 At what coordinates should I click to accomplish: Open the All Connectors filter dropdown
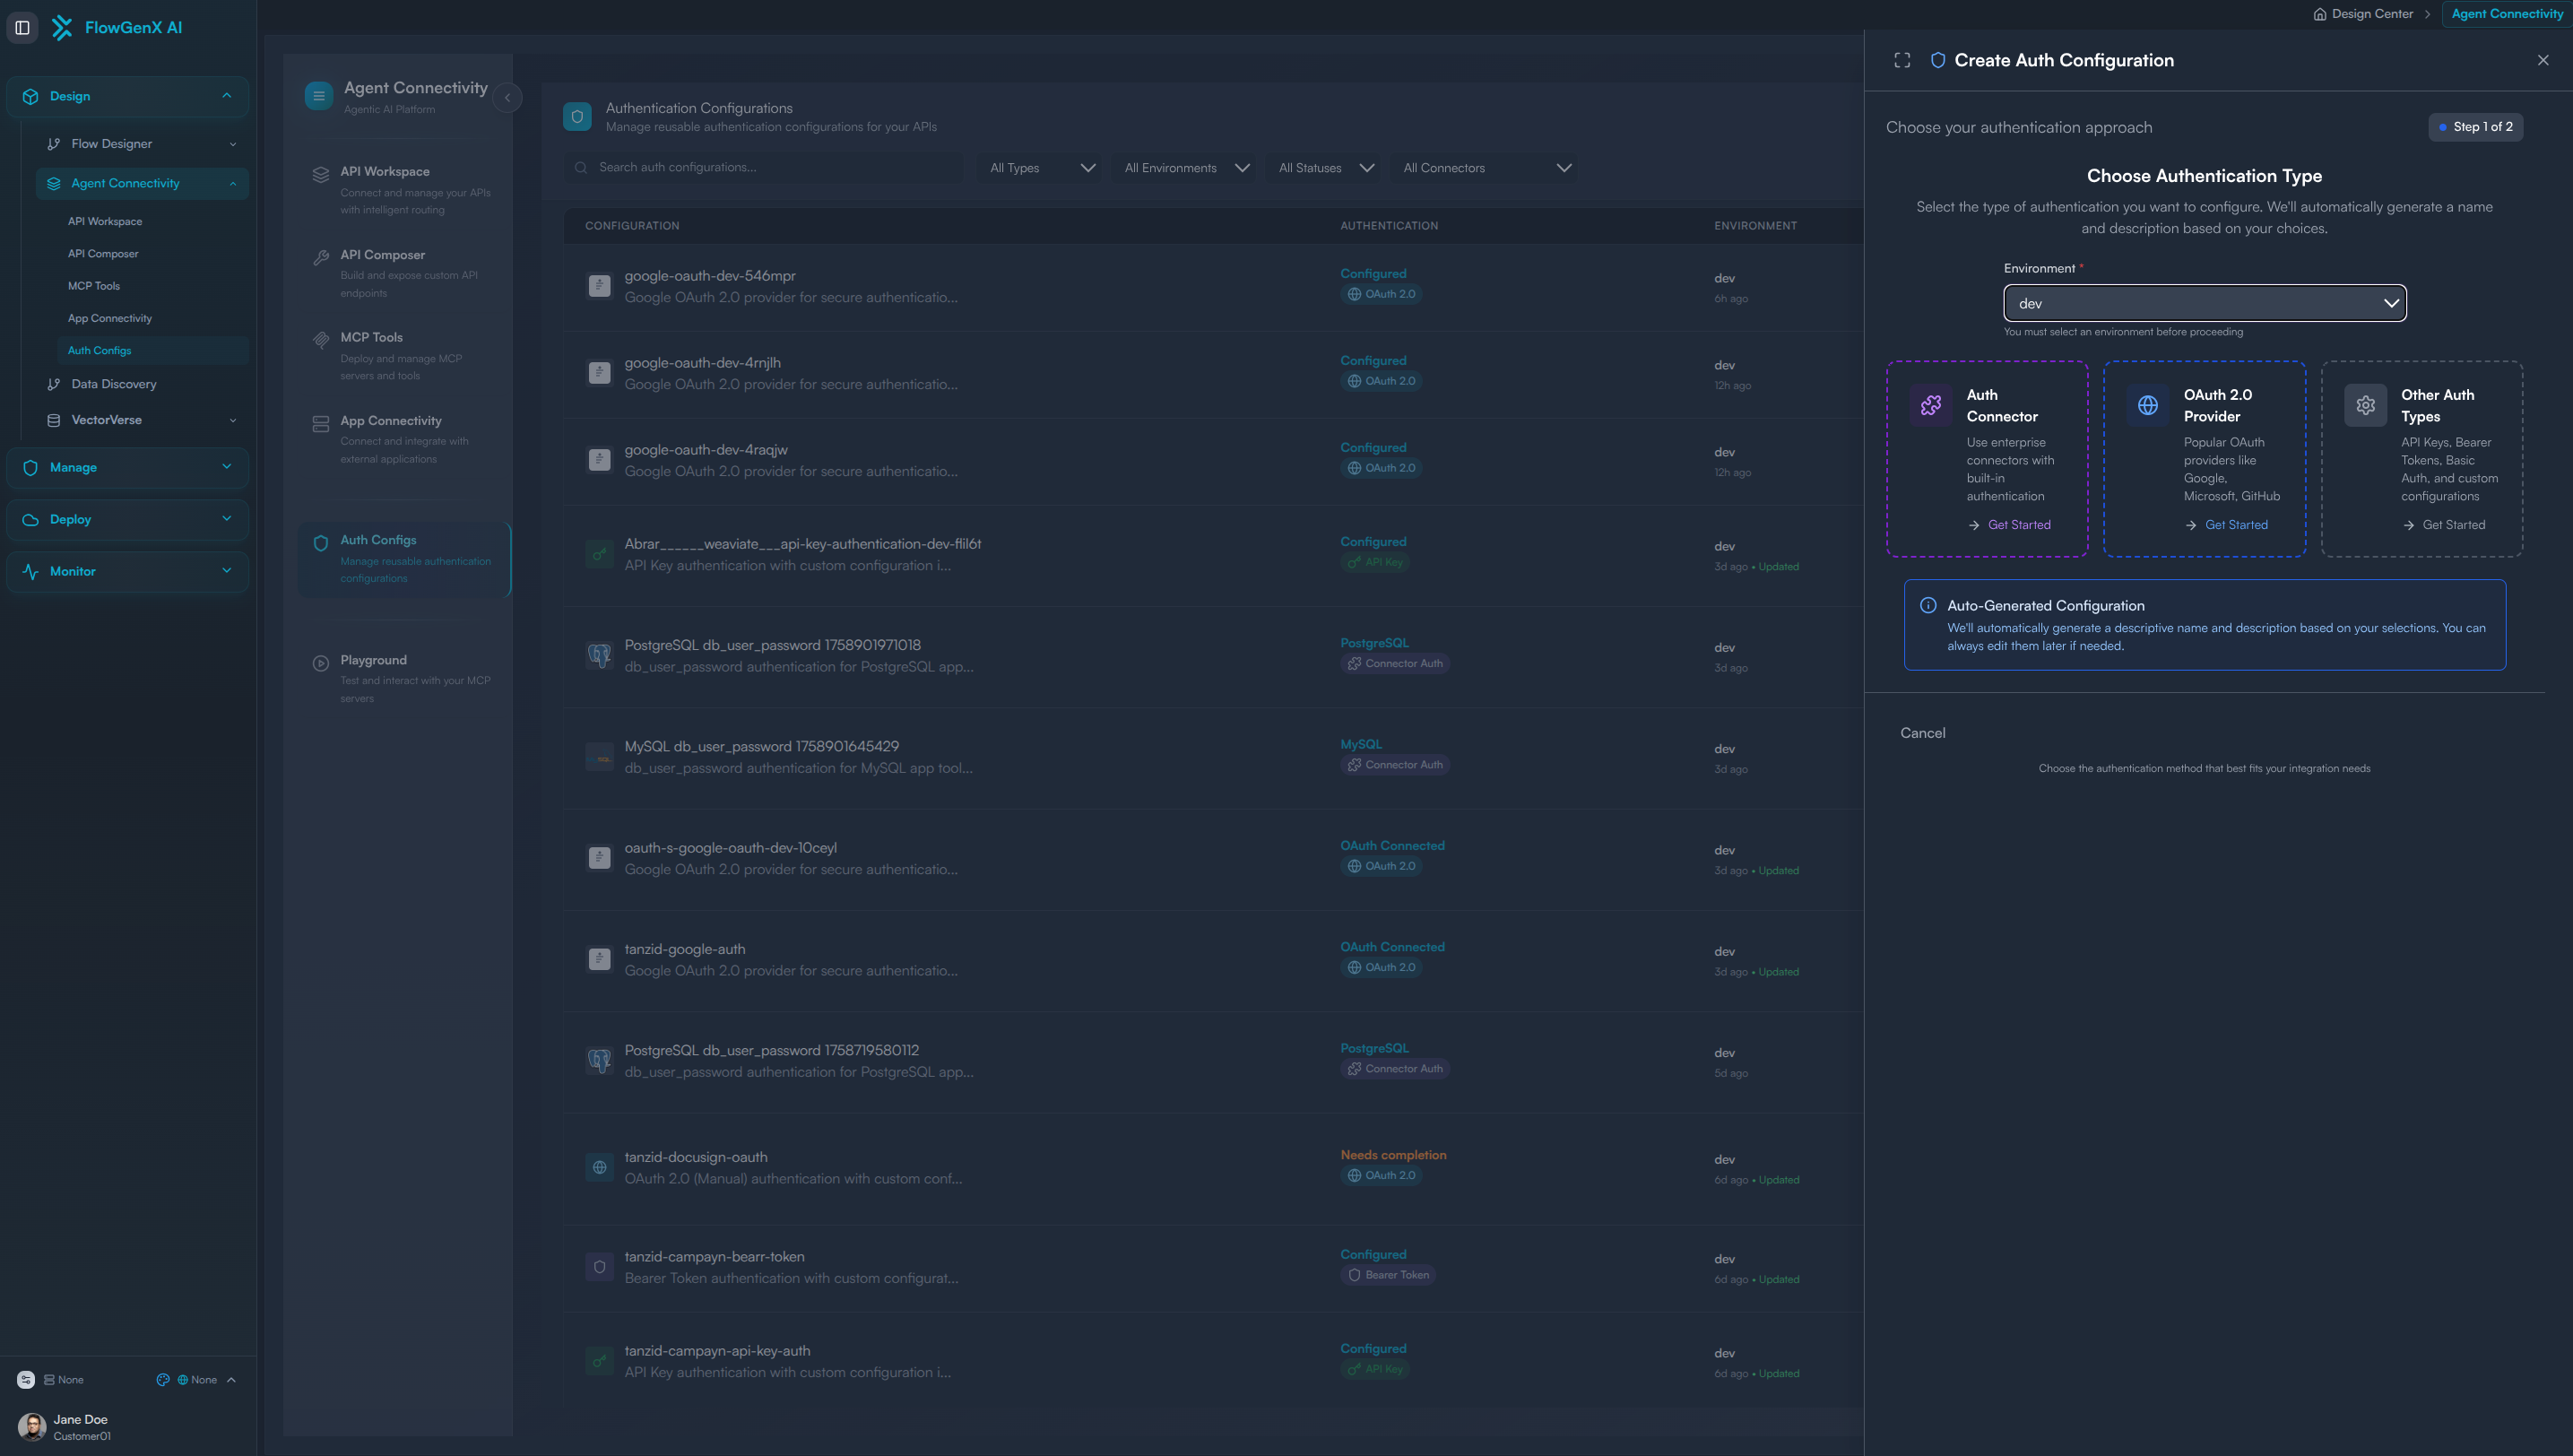1486,168
